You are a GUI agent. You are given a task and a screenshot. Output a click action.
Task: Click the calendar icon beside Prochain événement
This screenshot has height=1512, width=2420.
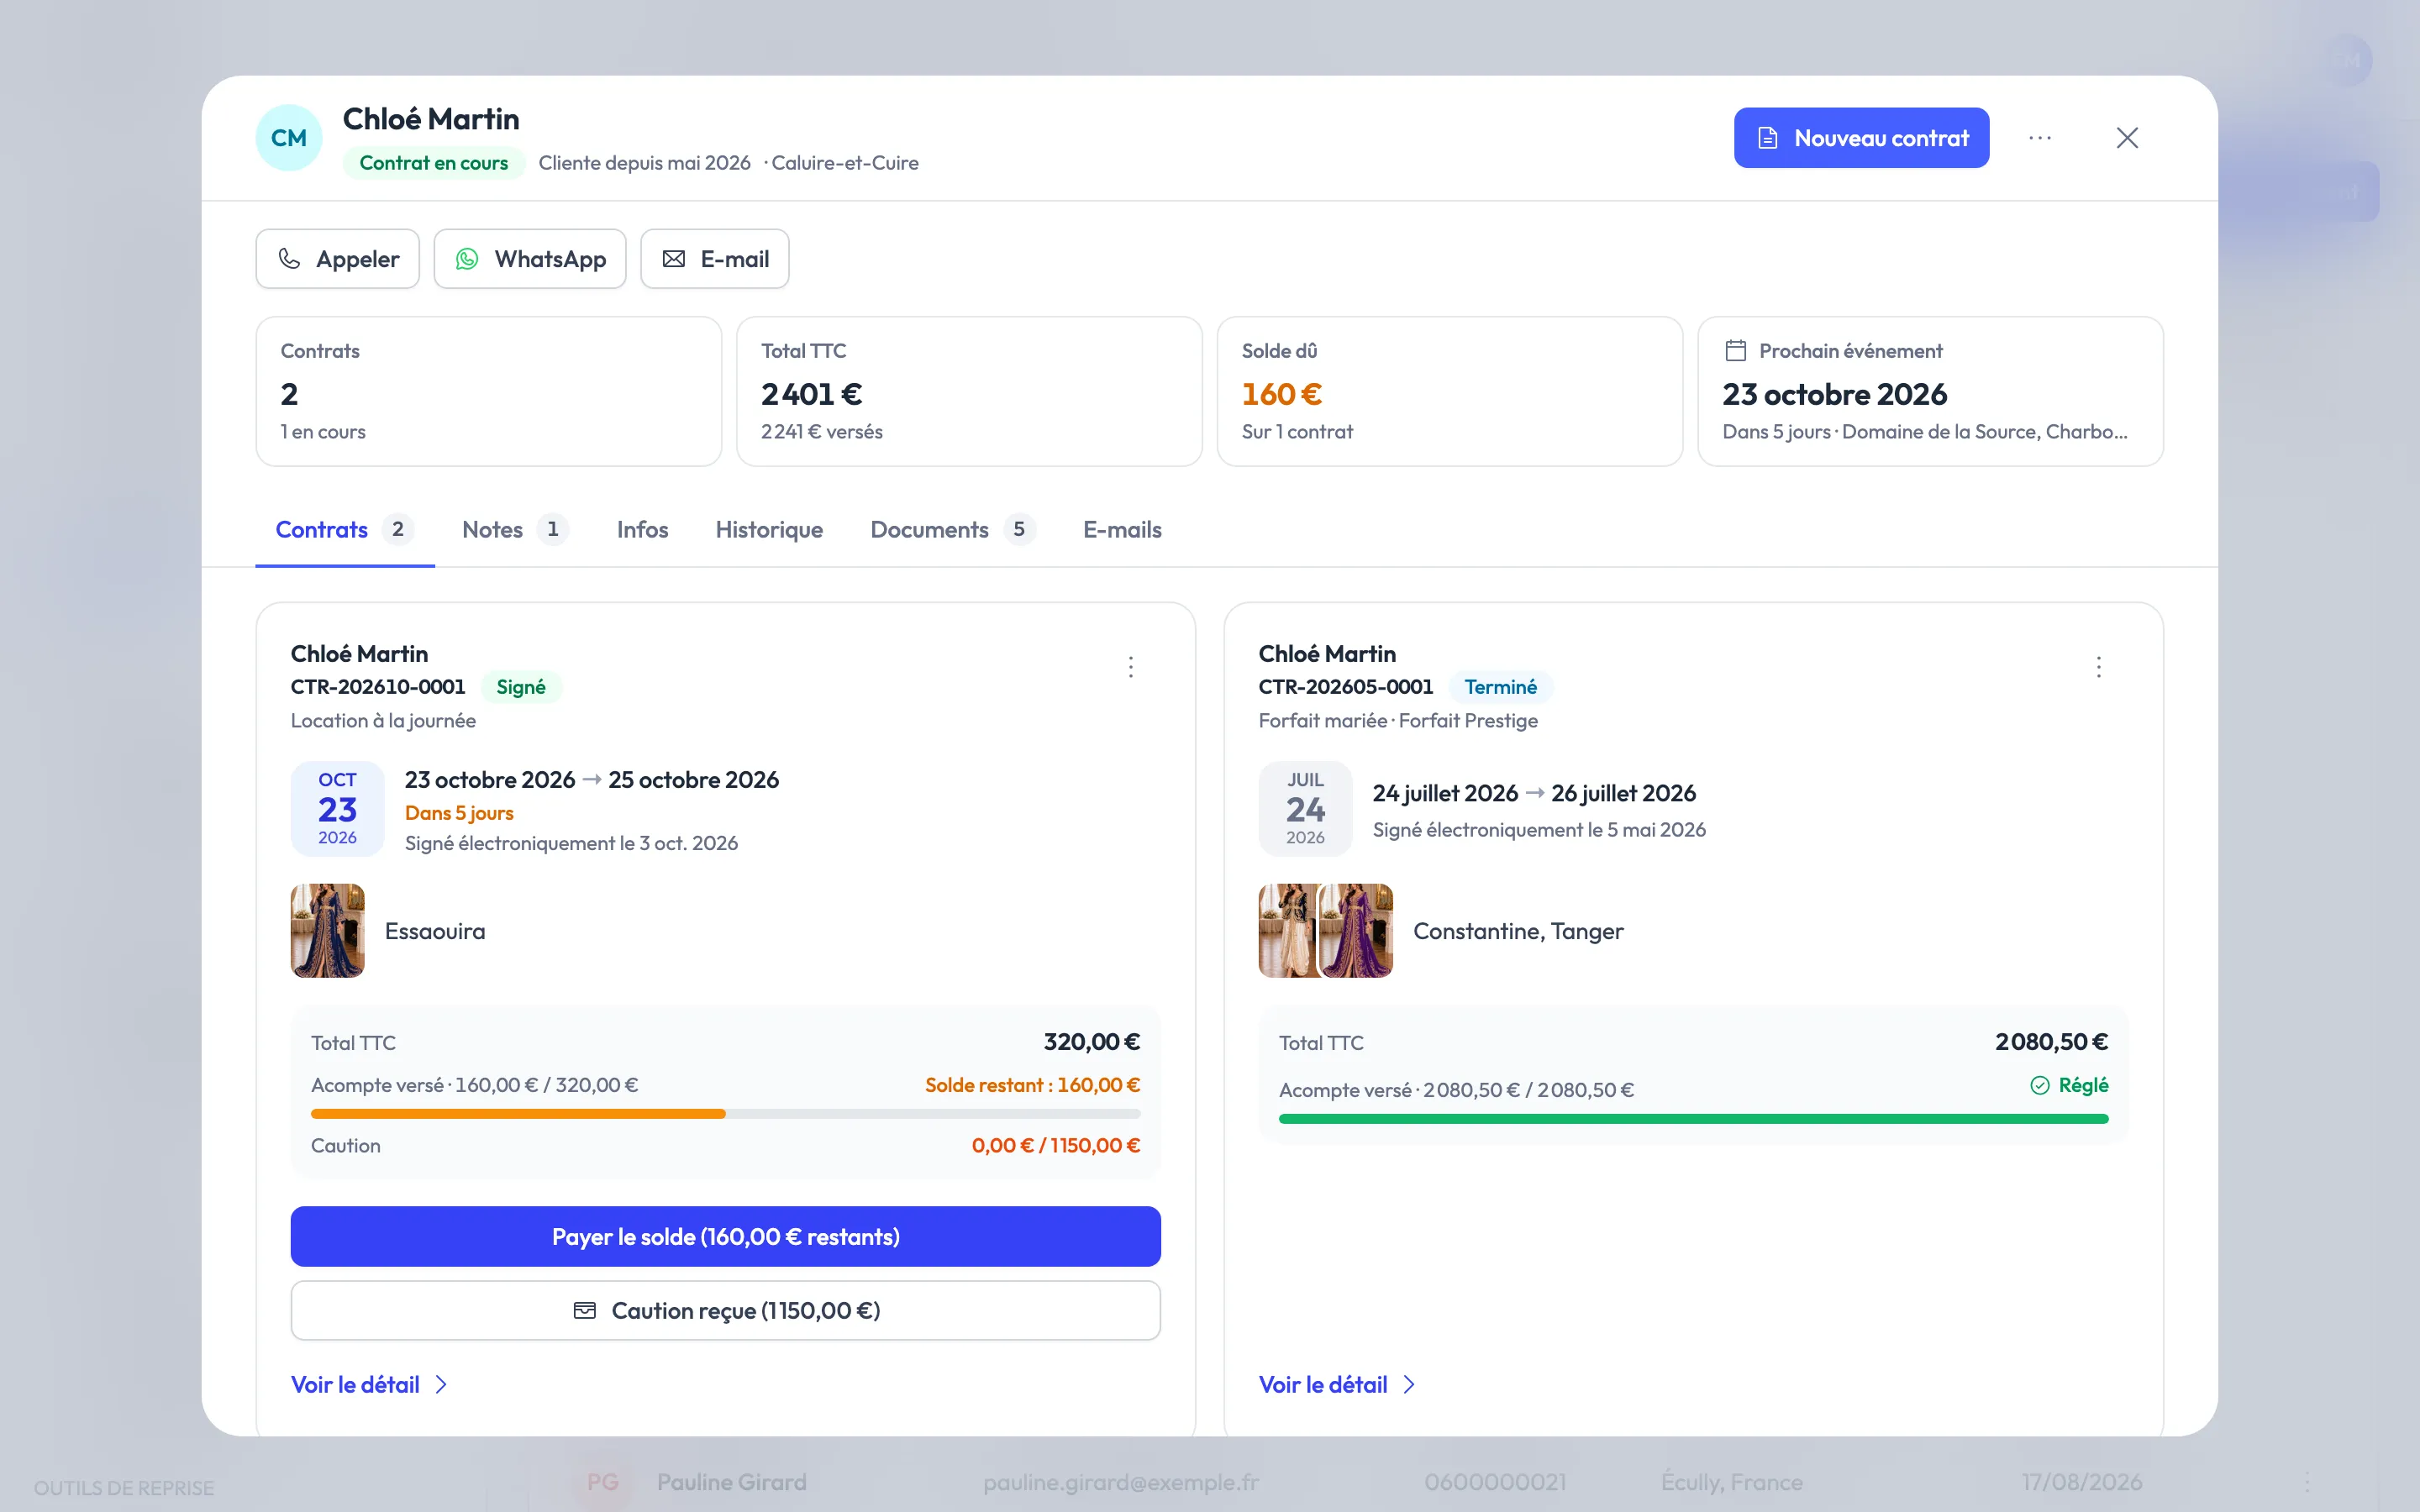click(1736, 351)
